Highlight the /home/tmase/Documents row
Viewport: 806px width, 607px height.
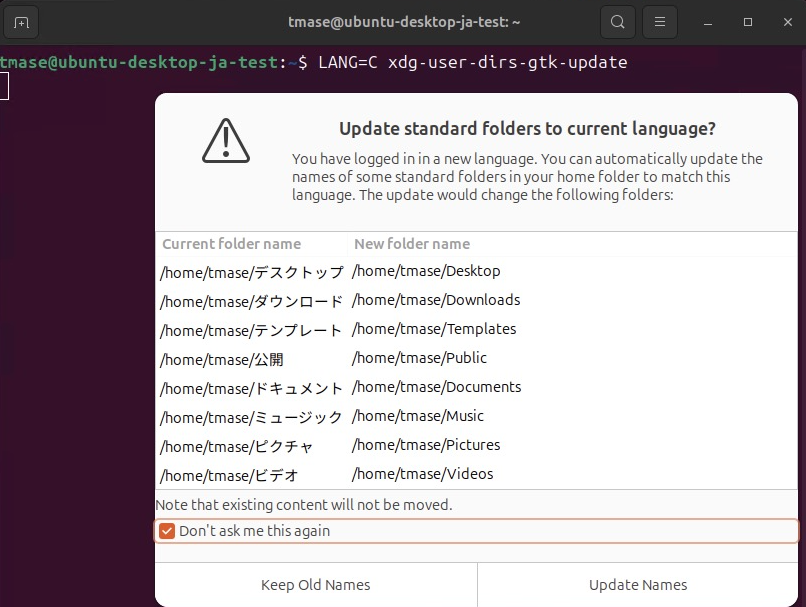(x=437, y=387)
